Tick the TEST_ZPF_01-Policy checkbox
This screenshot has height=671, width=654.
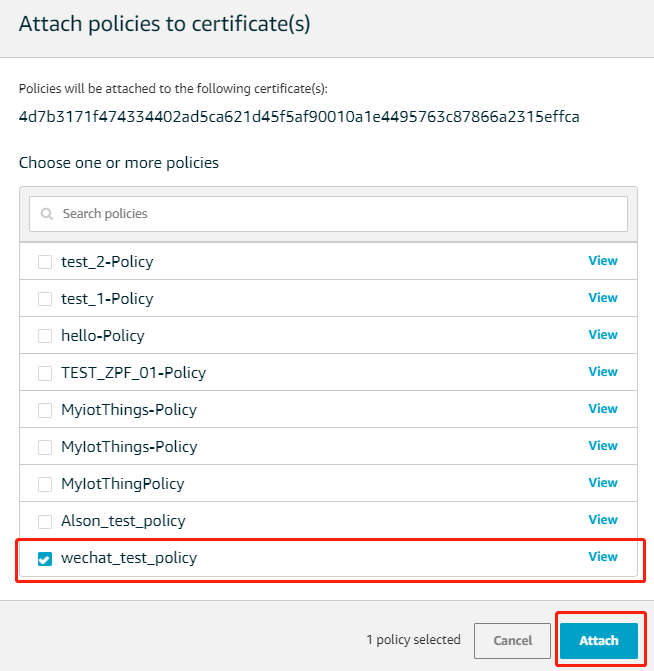click(45, 373)
